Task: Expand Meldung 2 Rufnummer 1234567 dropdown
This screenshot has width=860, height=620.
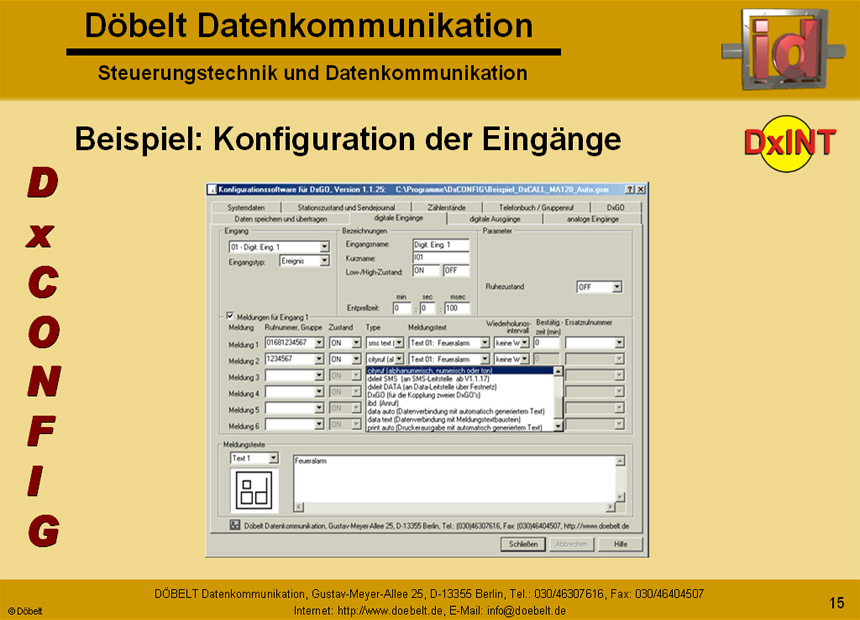Action: 319,359
